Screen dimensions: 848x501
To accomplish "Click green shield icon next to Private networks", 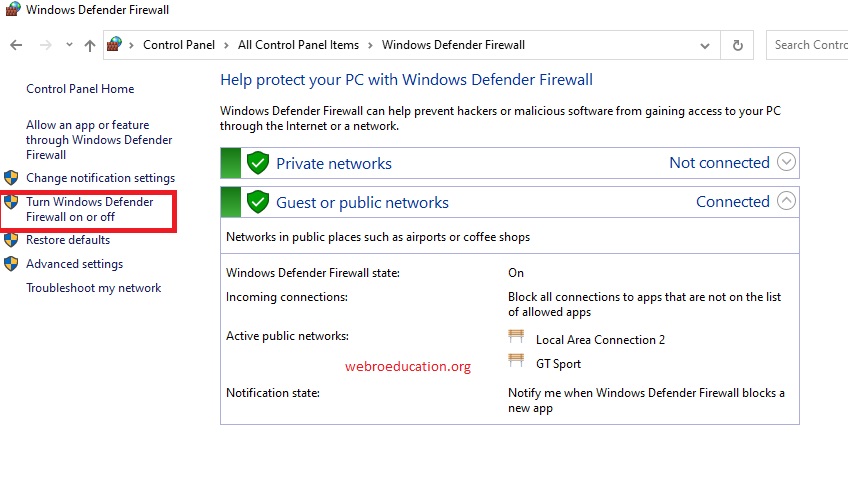I will [x=258, y=163].
